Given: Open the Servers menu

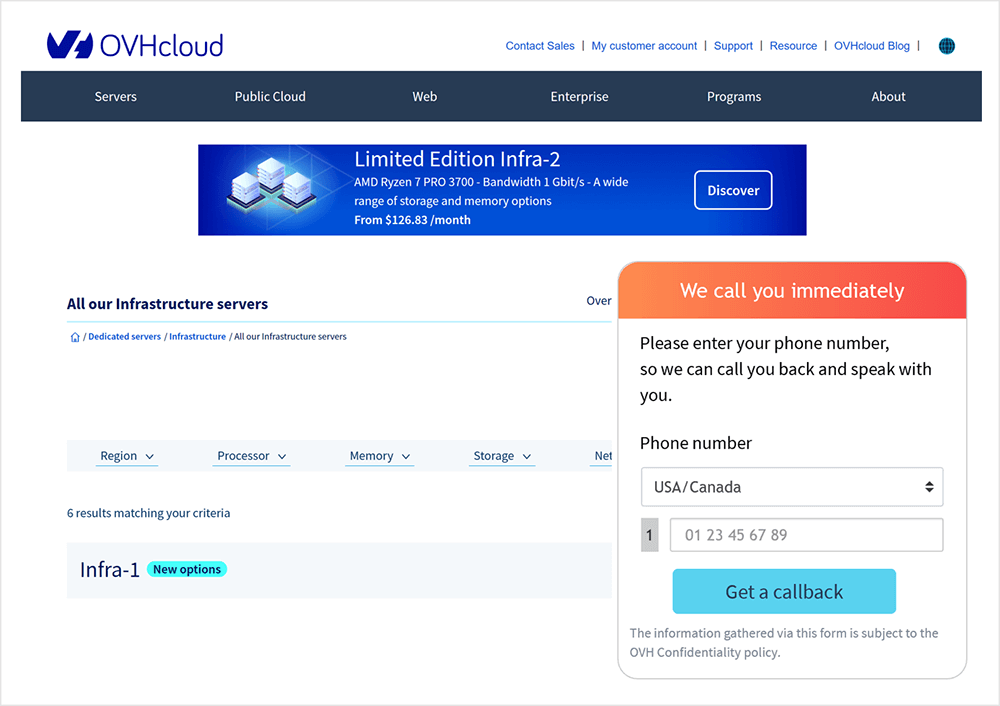Looking at the screenshot, I should click(x=115, y=96).
